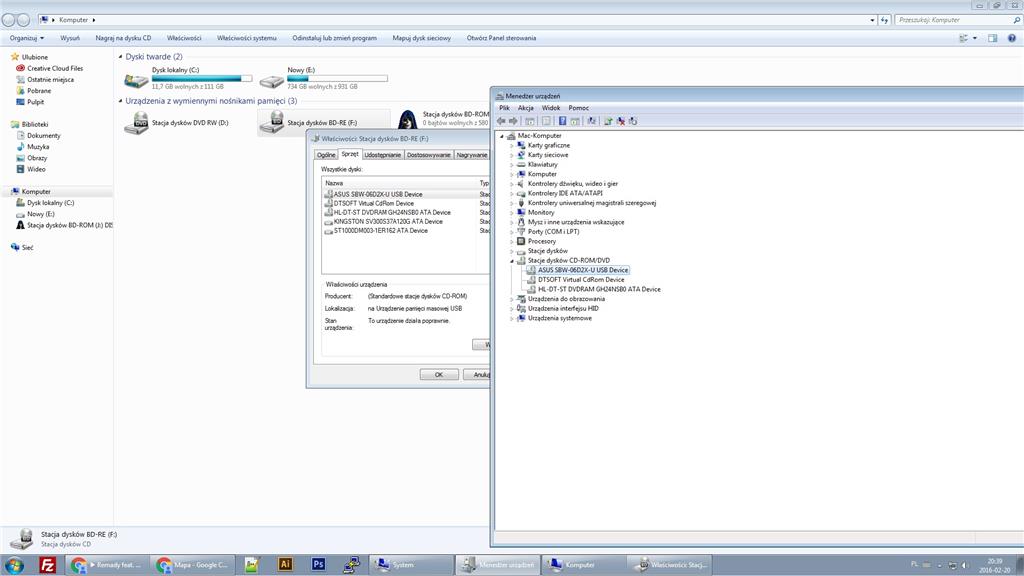Image resolution: width=1024 pixels, height=576 pixels.
Task: Open Photoshop from the taskbar
Action: click(318, 564)
